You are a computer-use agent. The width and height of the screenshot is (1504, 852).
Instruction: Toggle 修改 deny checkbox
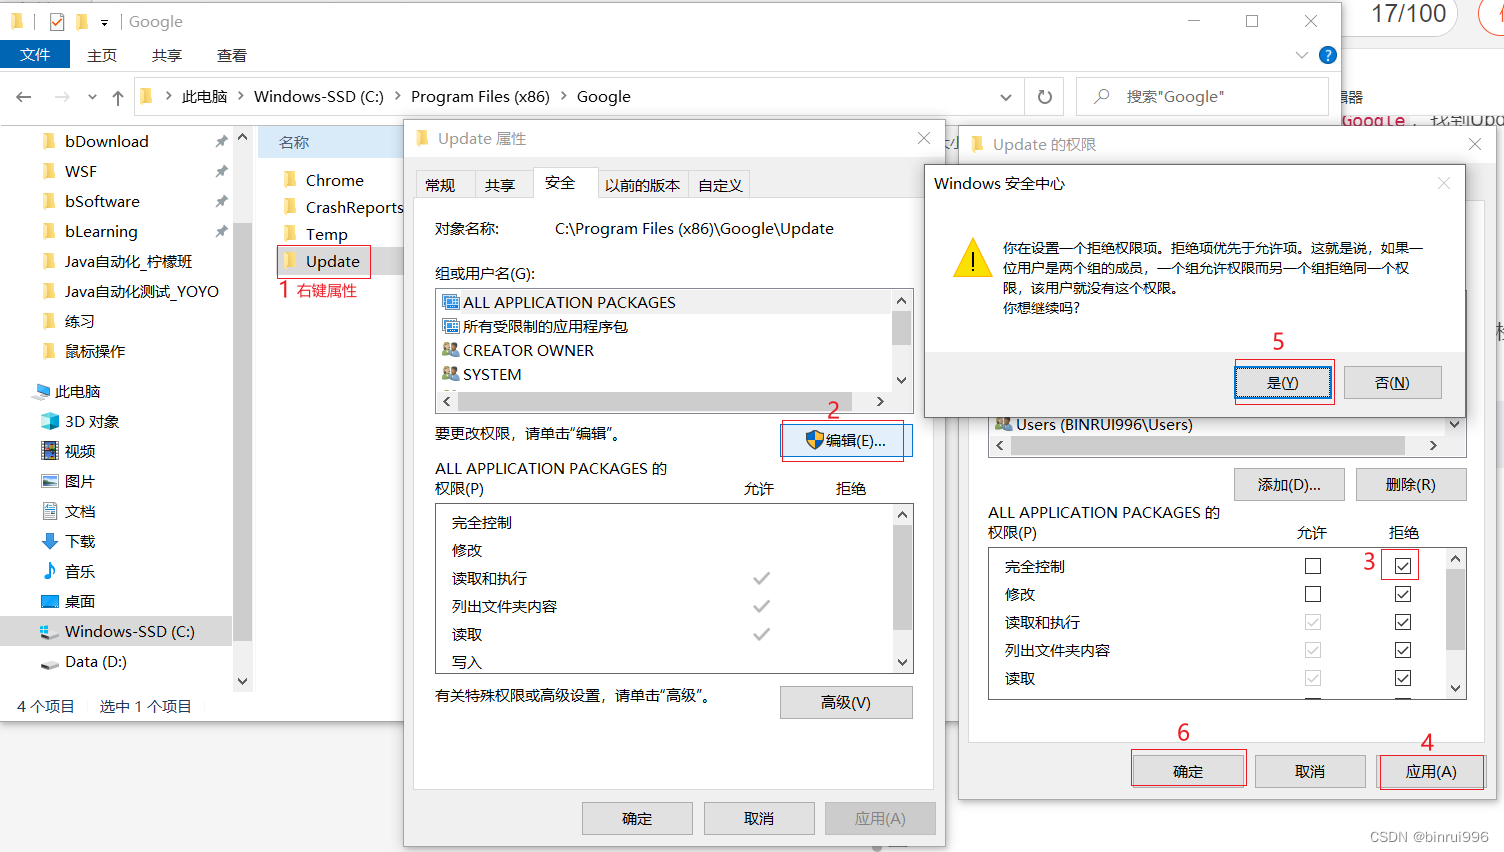click(1403, 594)
